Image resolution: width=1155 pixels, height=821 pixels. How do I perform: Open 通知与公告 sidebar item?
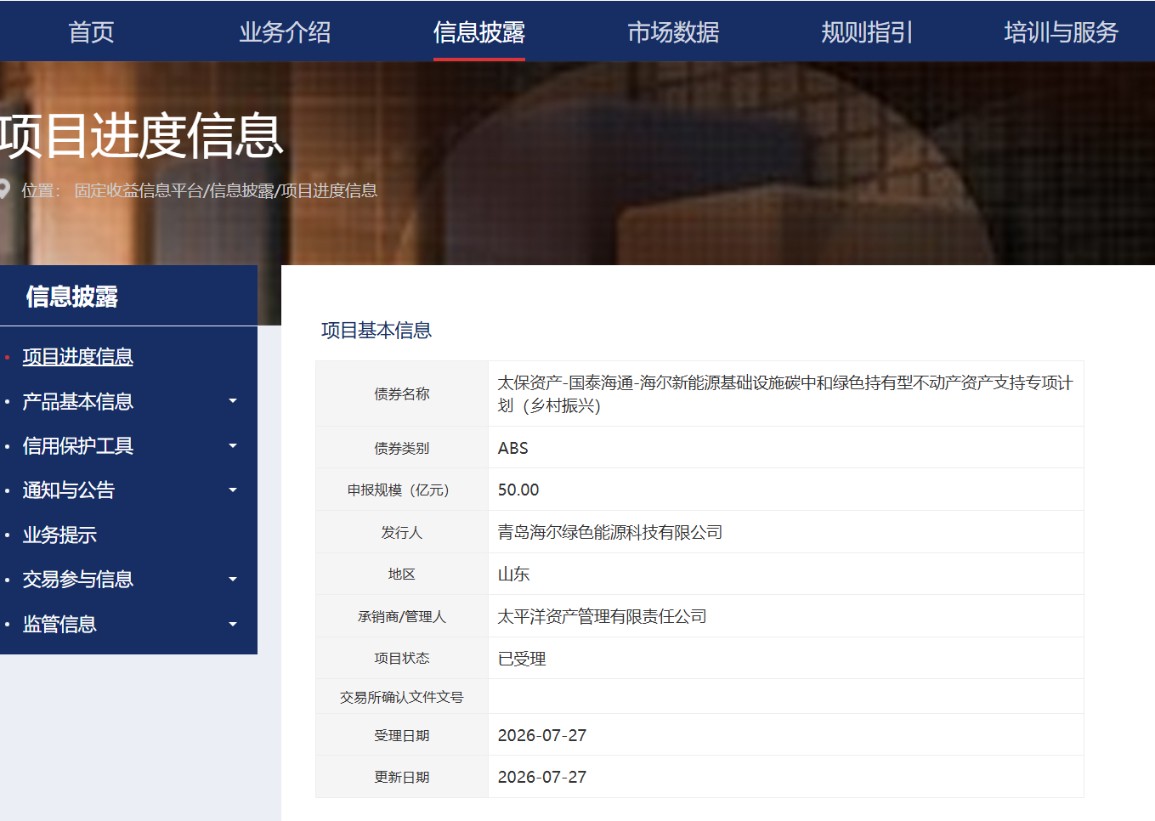[x=69, y=490]
